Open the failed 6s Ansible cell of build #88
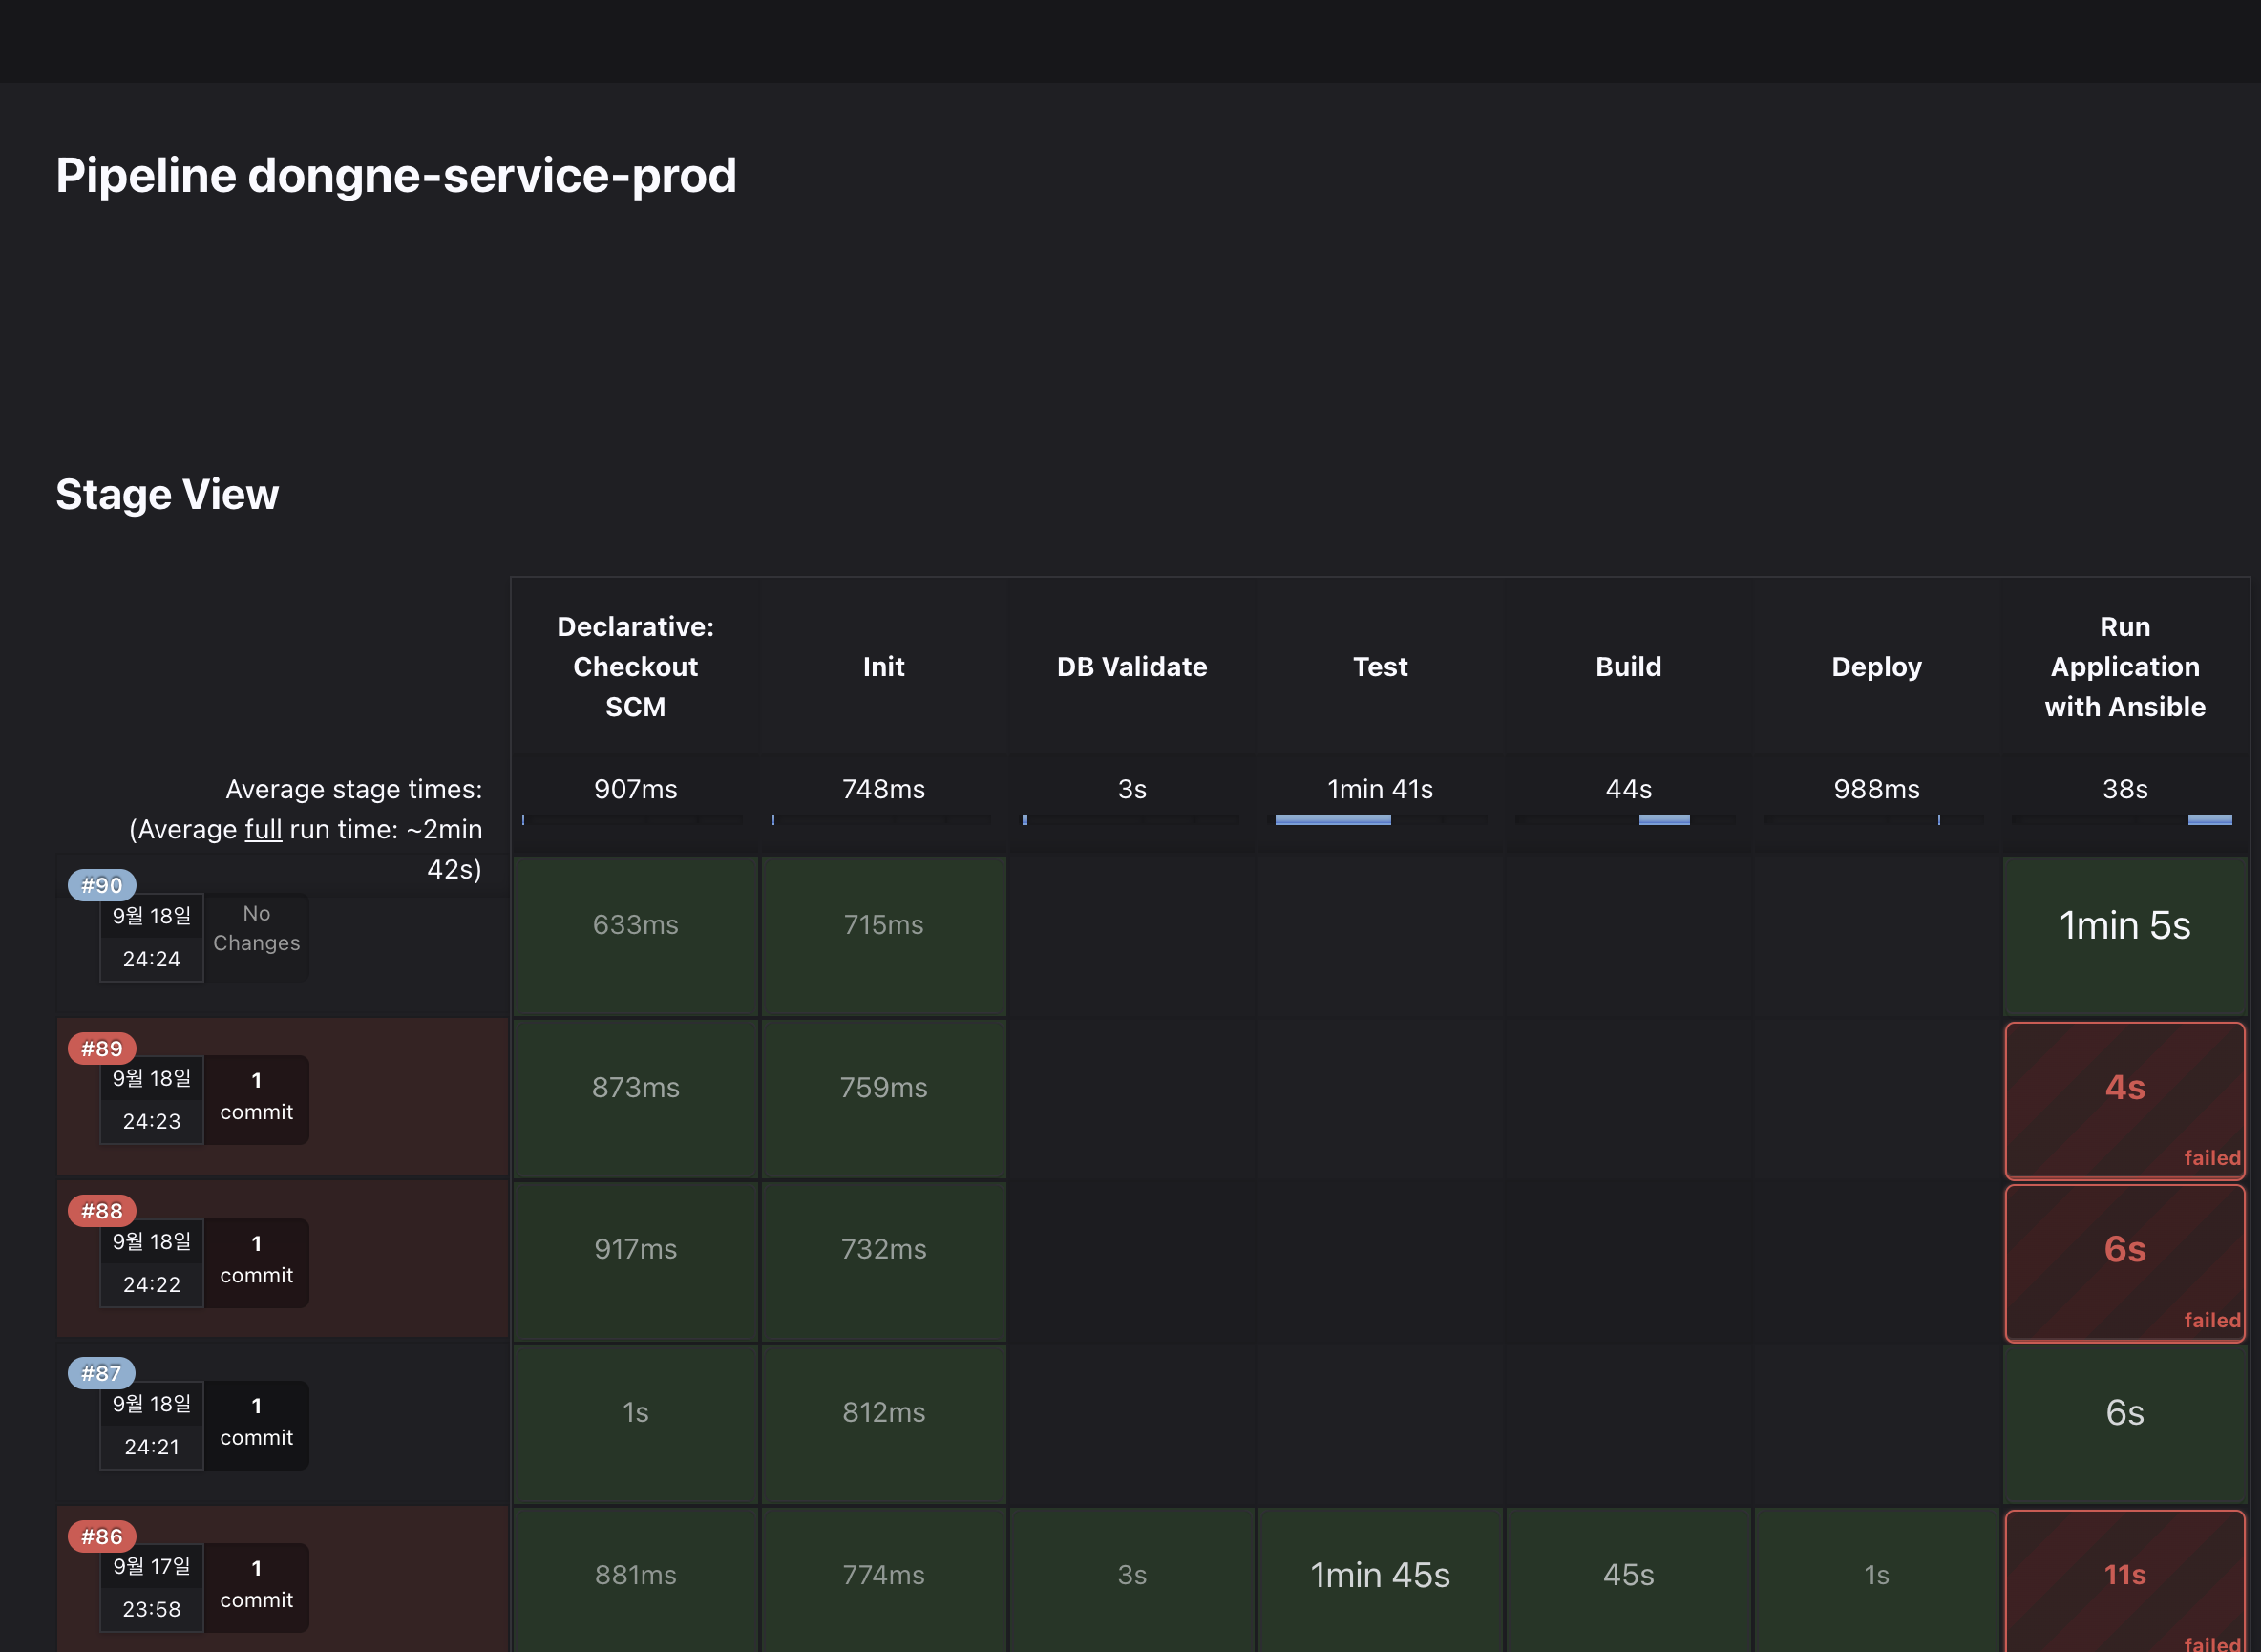Image resolution: width=2261 pixels, height=1652 pixels. pyautogui.click(x=2124, y=1261)
